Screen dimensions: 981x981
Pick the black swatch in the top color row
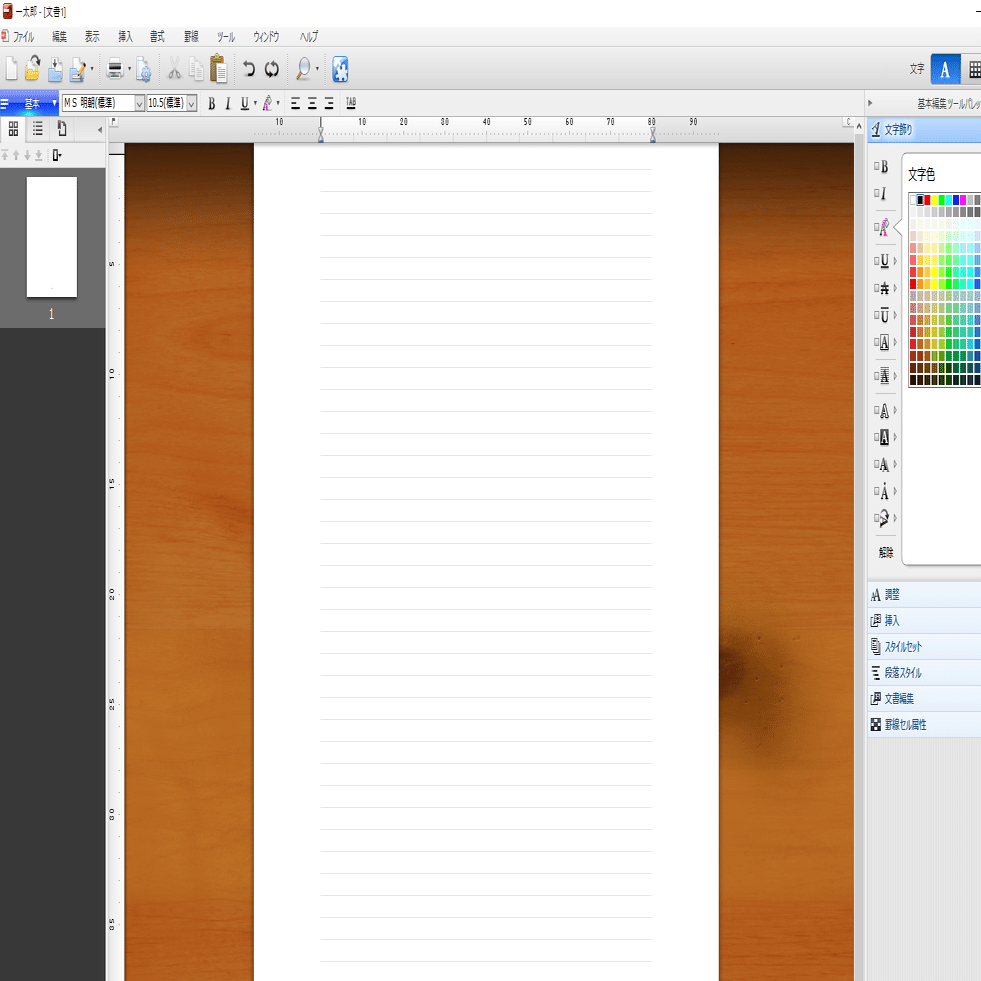pyautogui.click(x=920, y=200)
